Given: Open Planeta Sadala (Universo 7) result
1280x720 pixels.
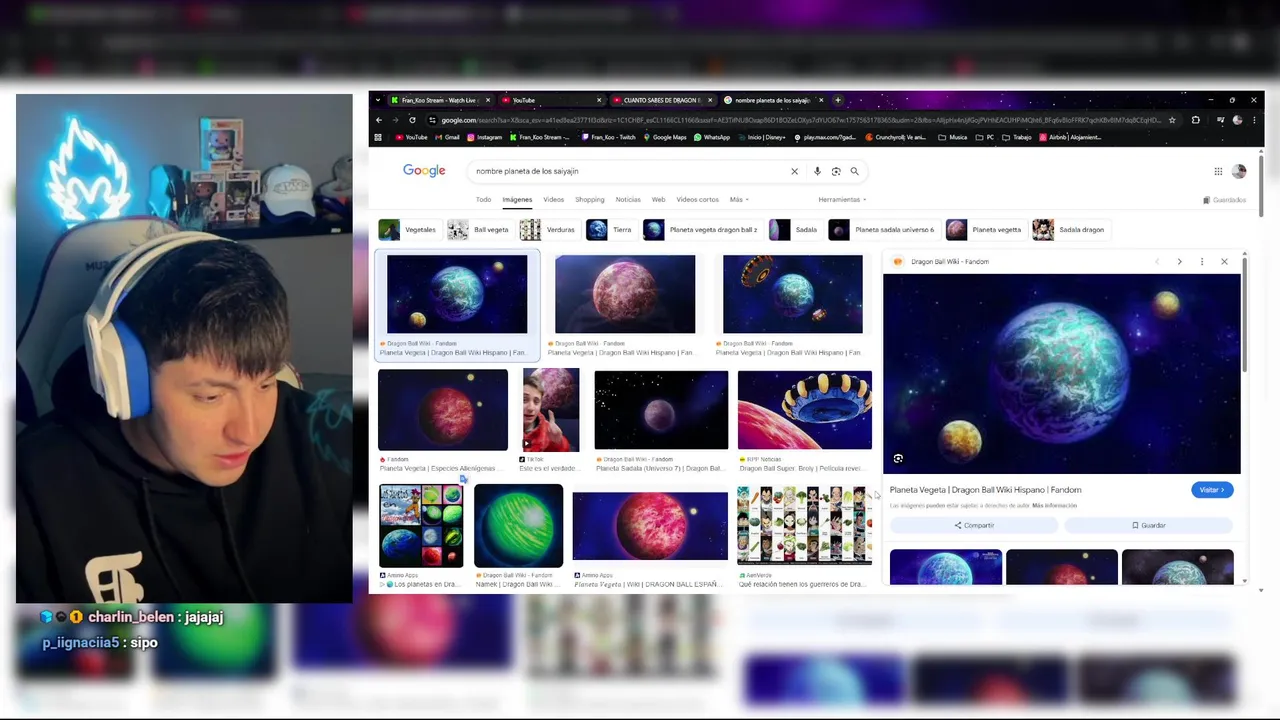Looking at the screenshot, I should [x=661, y=410].
